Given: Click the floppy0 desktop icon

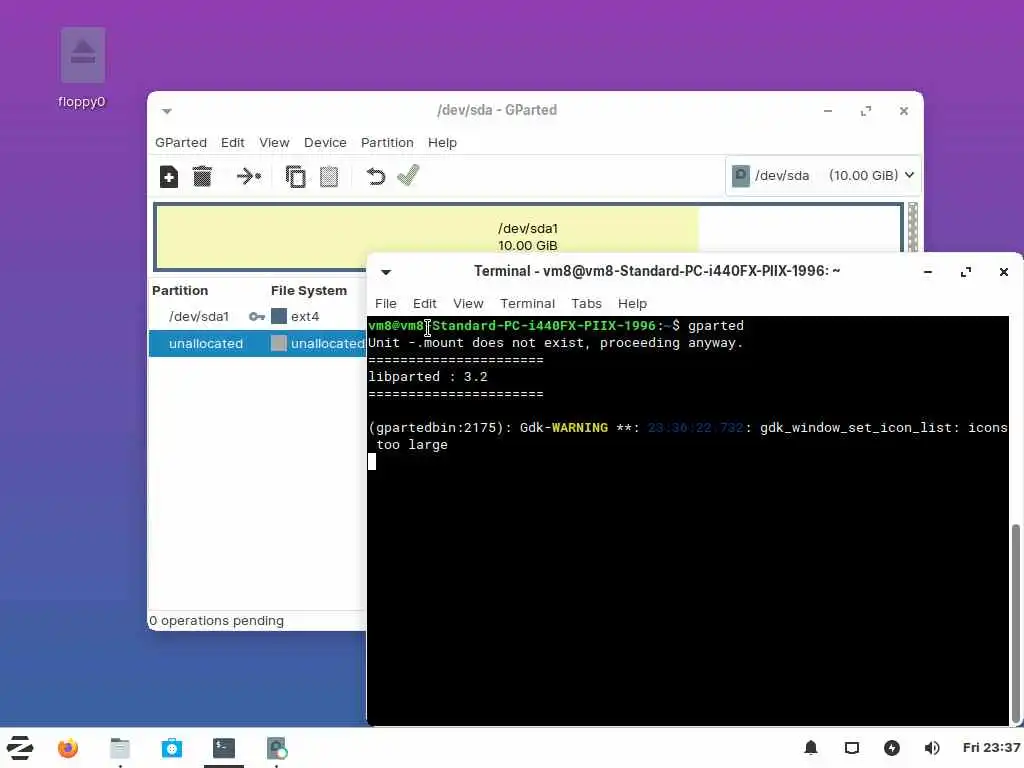Looking at the screenshot, I should (82, 68).
